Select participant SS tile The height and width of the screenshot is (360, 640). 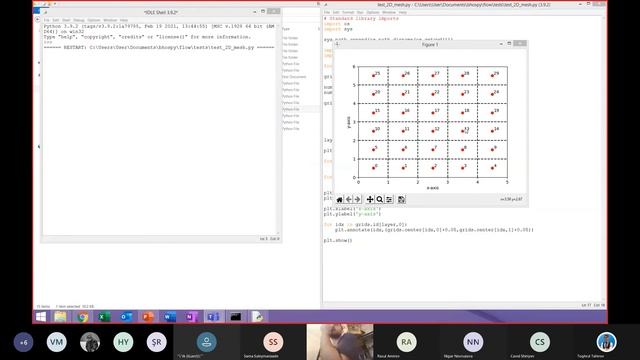coord(273,342)
